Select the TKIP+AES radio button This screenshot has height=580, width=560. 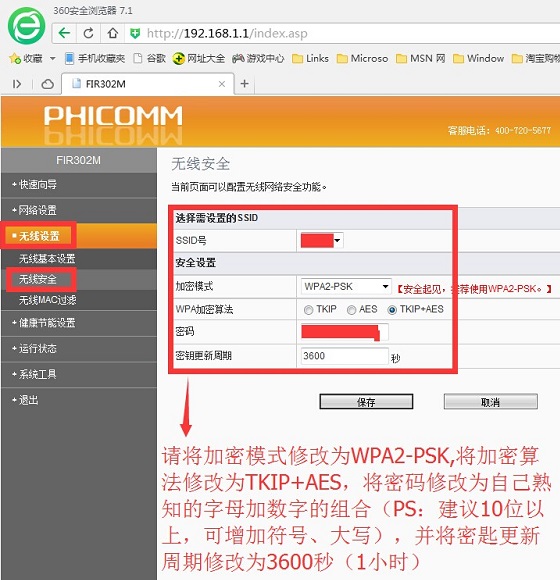coord(392,310)
